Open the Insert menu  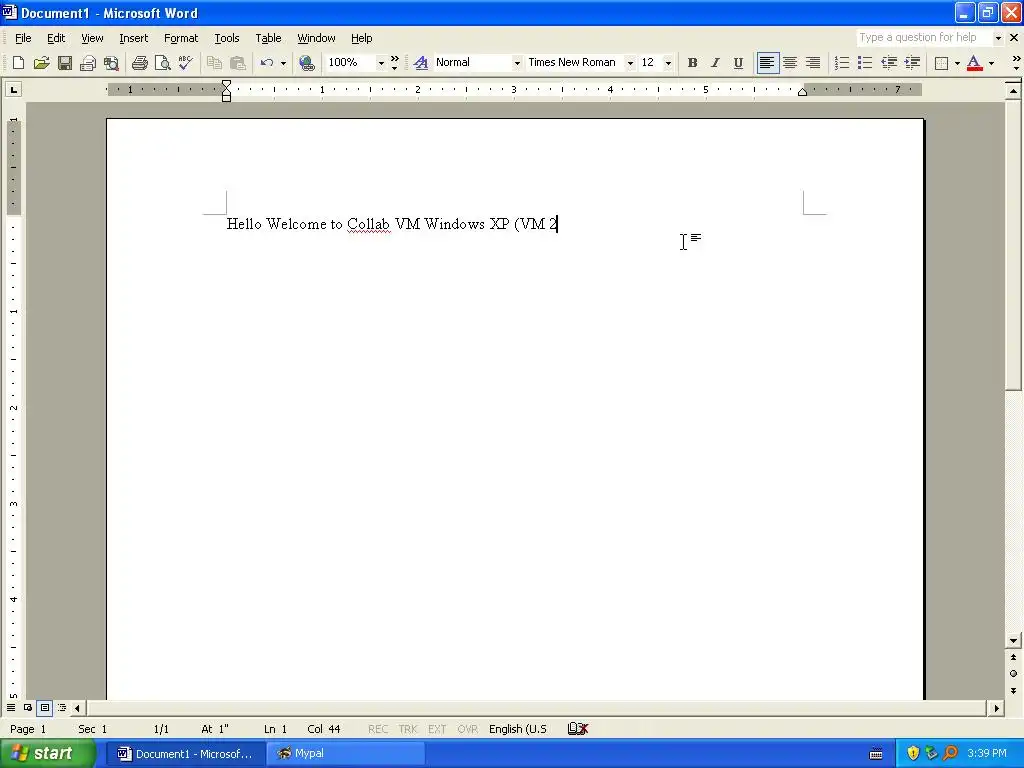(133, 38)
